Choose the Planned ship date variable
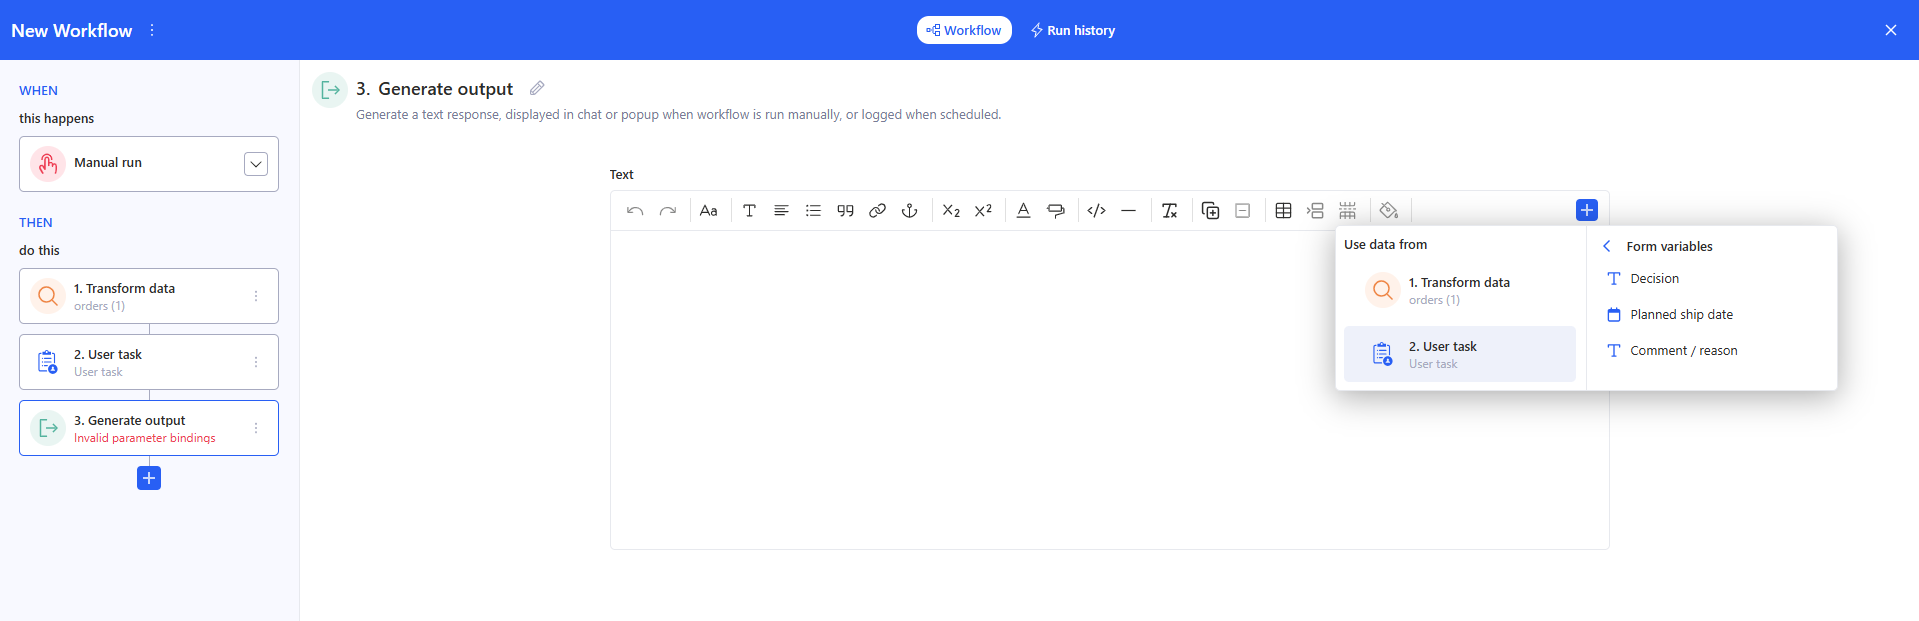1919x621 pixels. (1681, 315)
